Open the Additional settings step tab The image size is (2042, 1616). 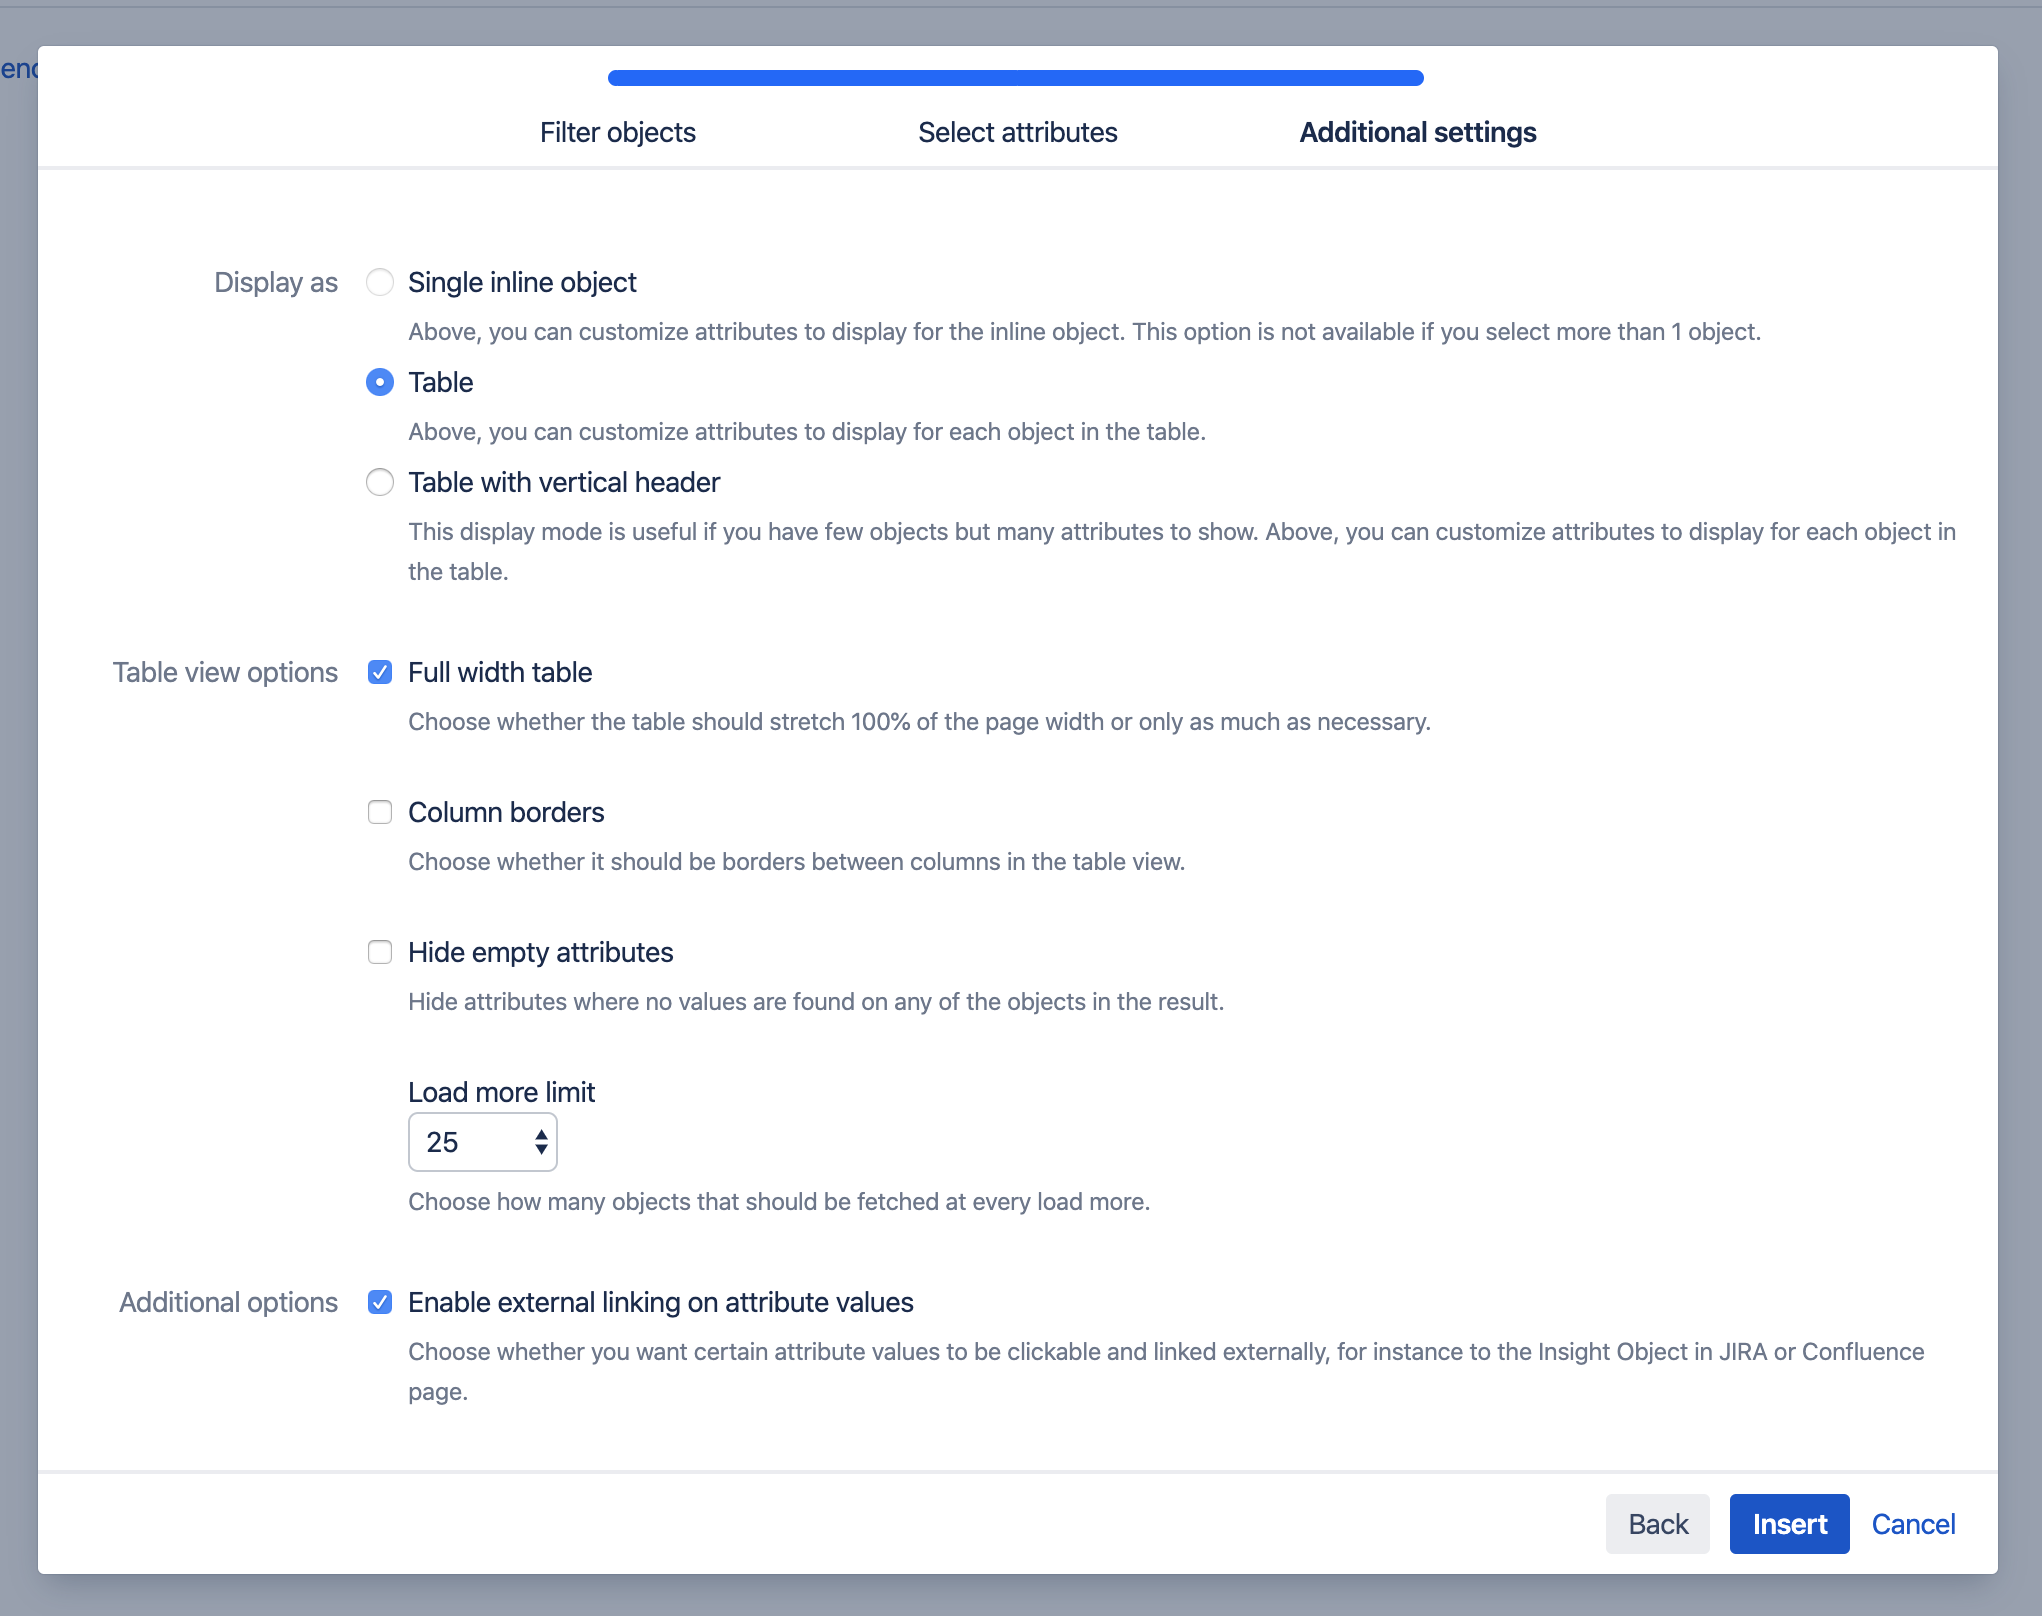pyautogui.click(x=1417, y=132)
